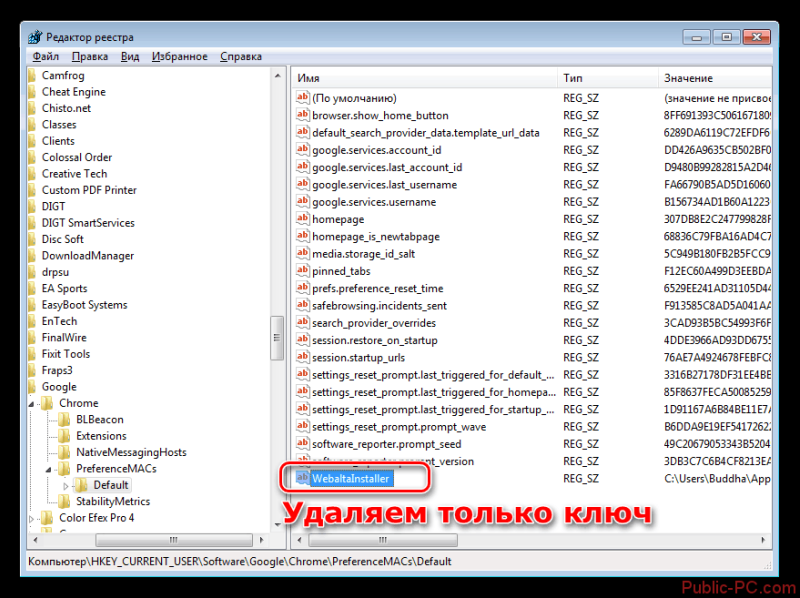Open the Справка menu
The image size is (800, 598).
click(x=241, y=56)
